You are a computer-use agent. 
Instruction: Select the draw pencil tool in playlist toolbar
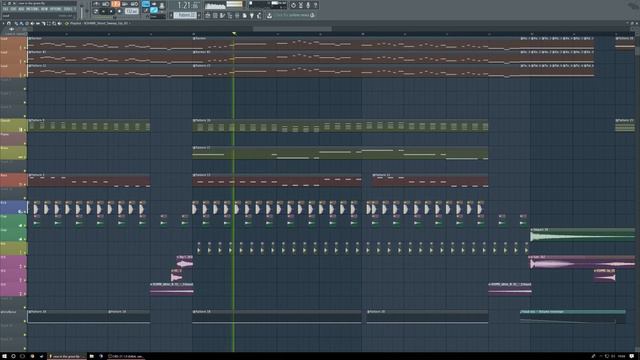tap(16, 23)
